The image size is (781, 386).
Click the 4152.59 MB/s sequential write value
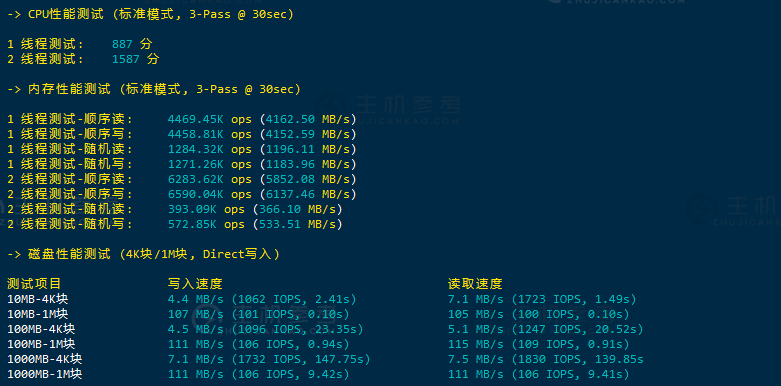point(308,134)
